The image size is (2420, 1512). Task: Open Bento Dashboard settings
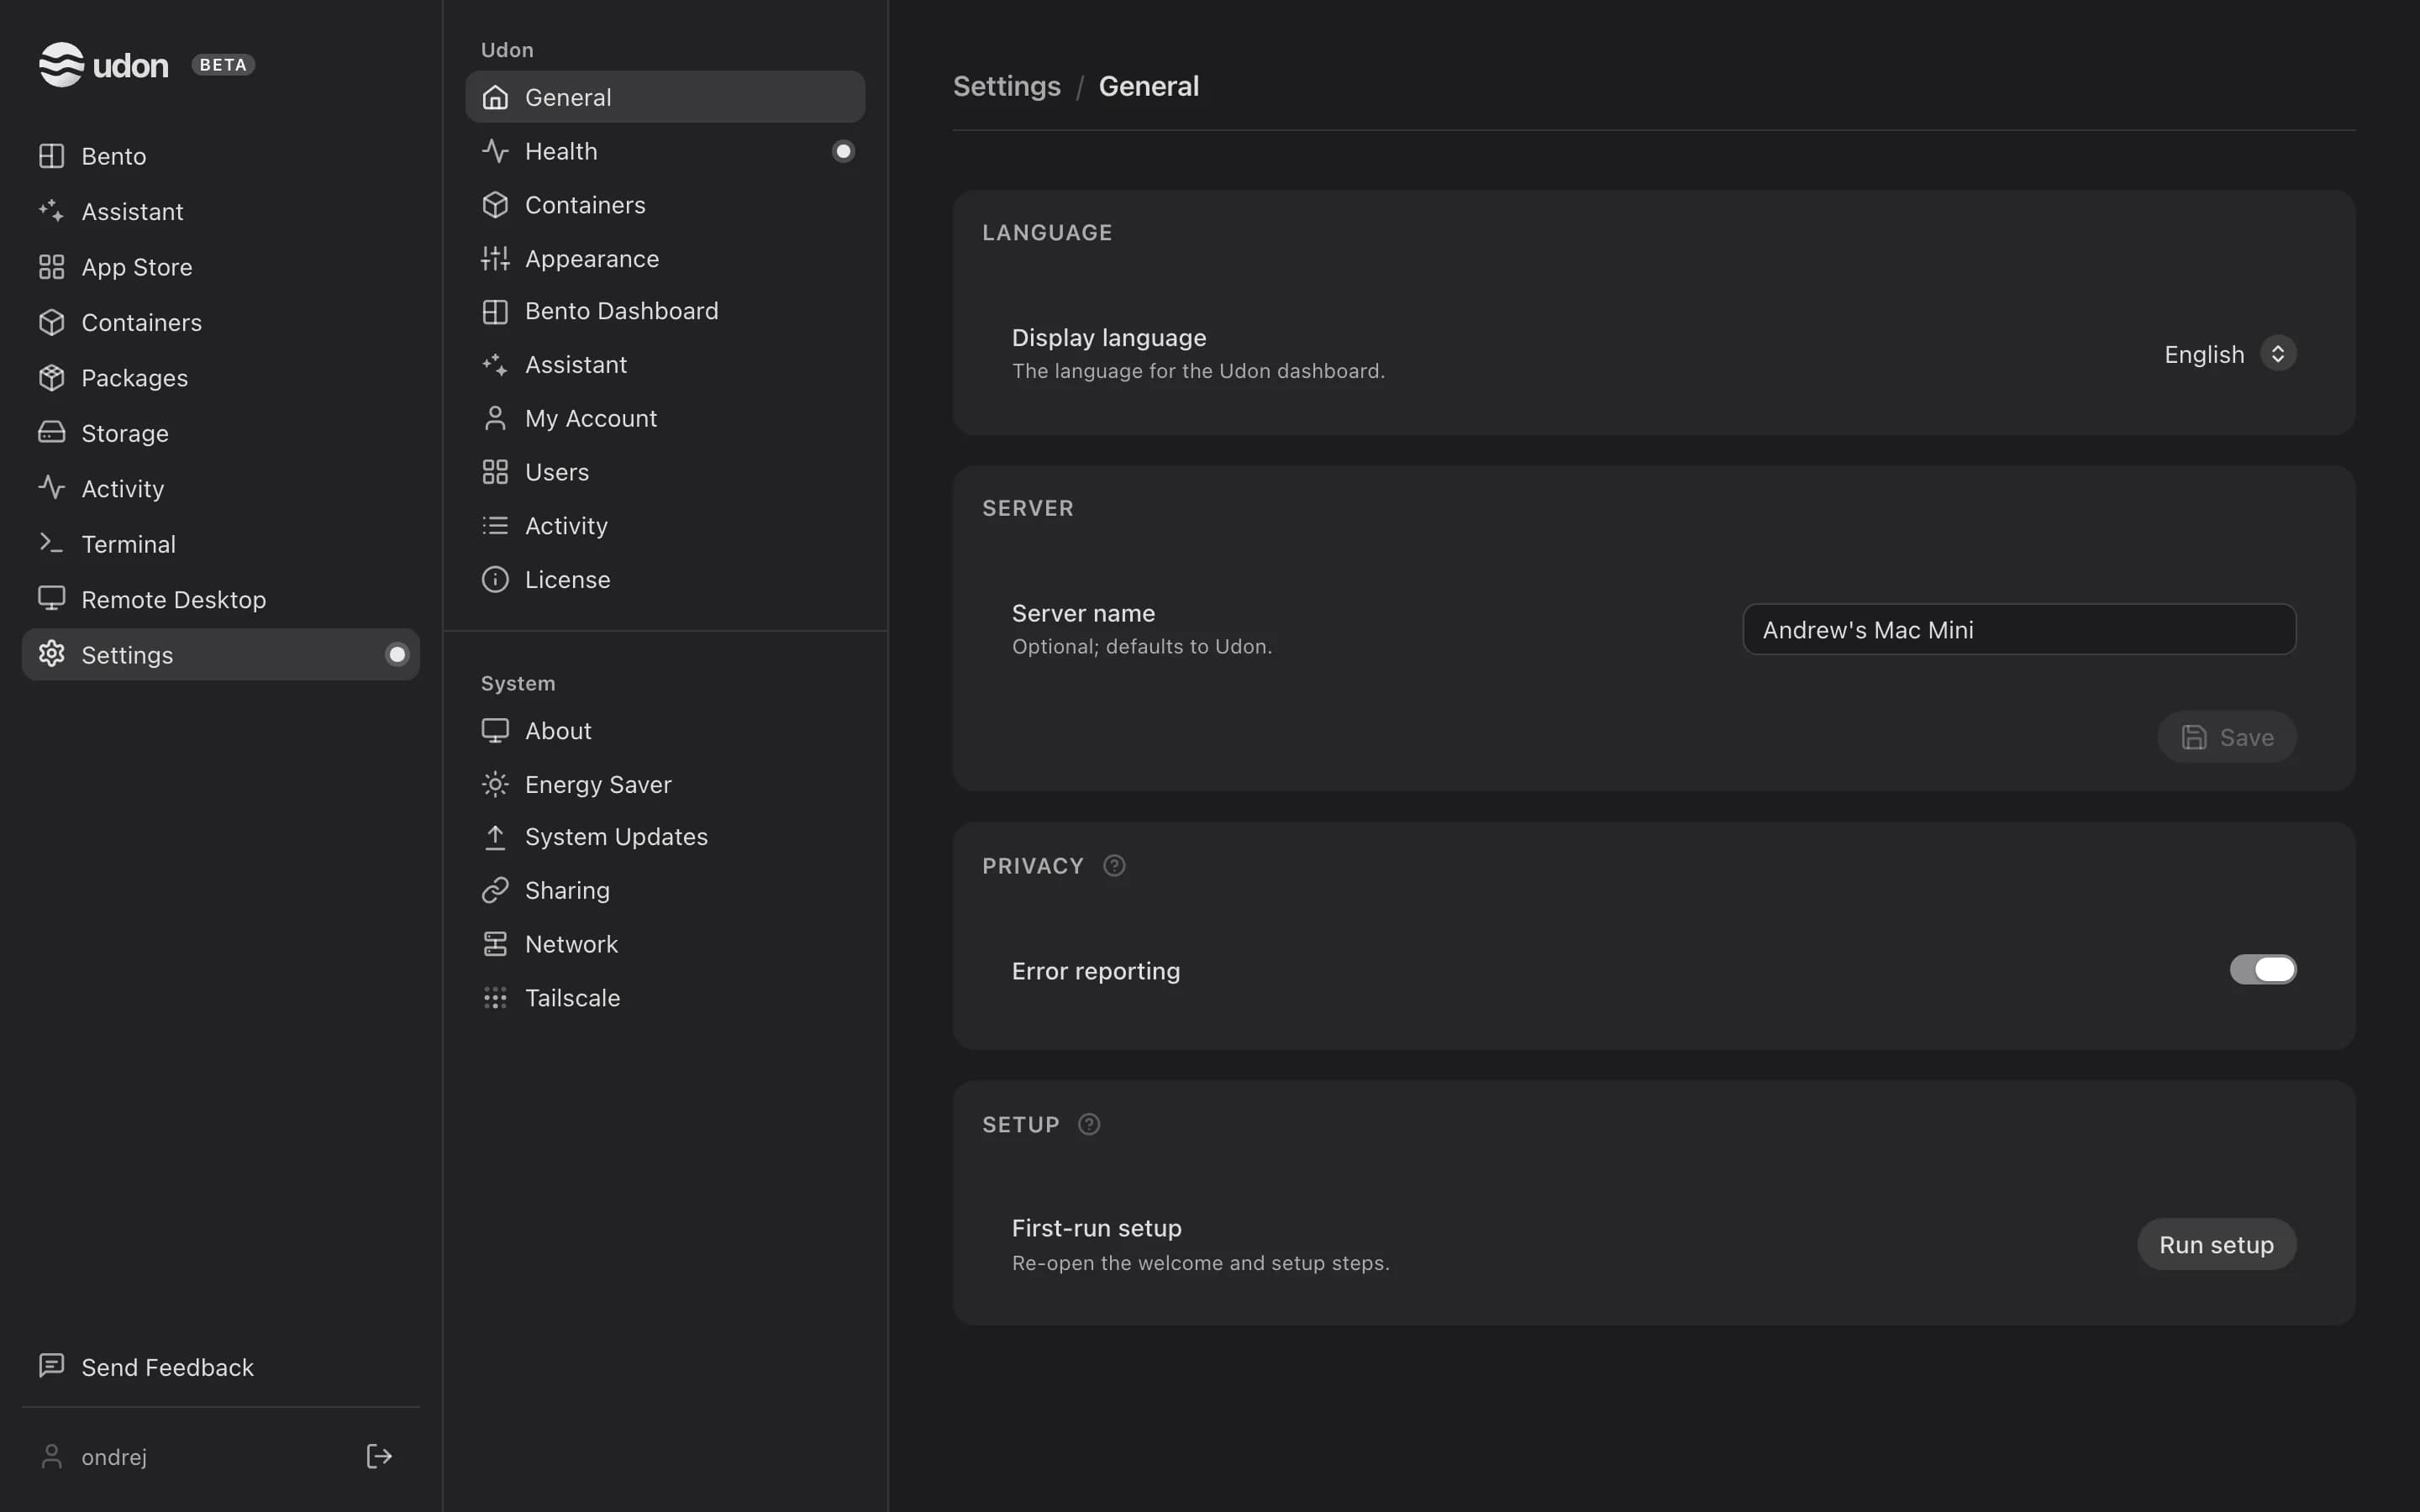(665, 311)
